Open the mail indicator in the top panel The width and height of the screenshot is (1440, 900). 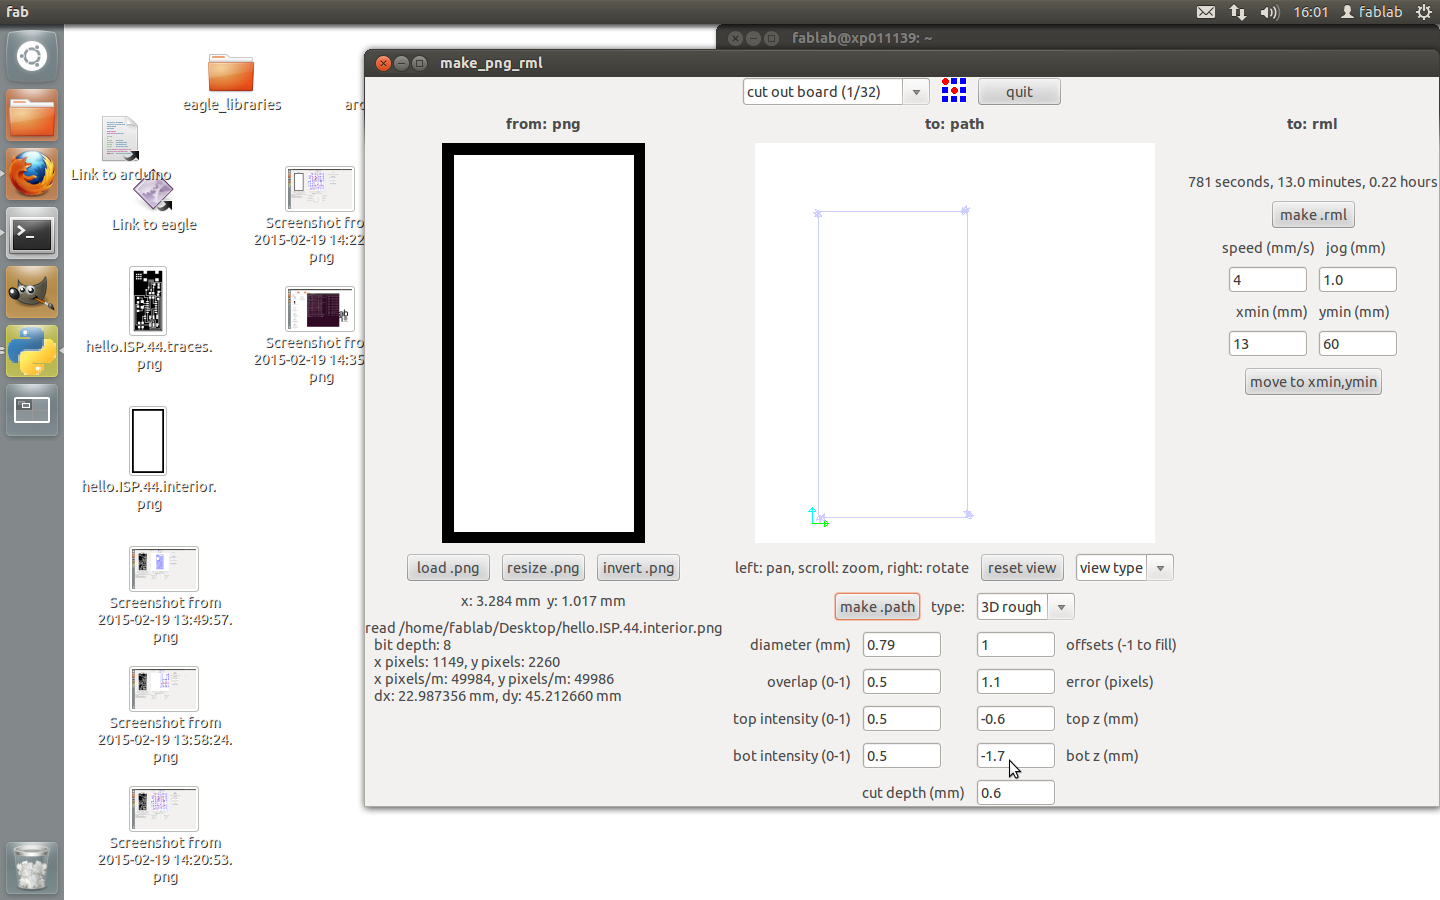click(x=1206, y=12)
